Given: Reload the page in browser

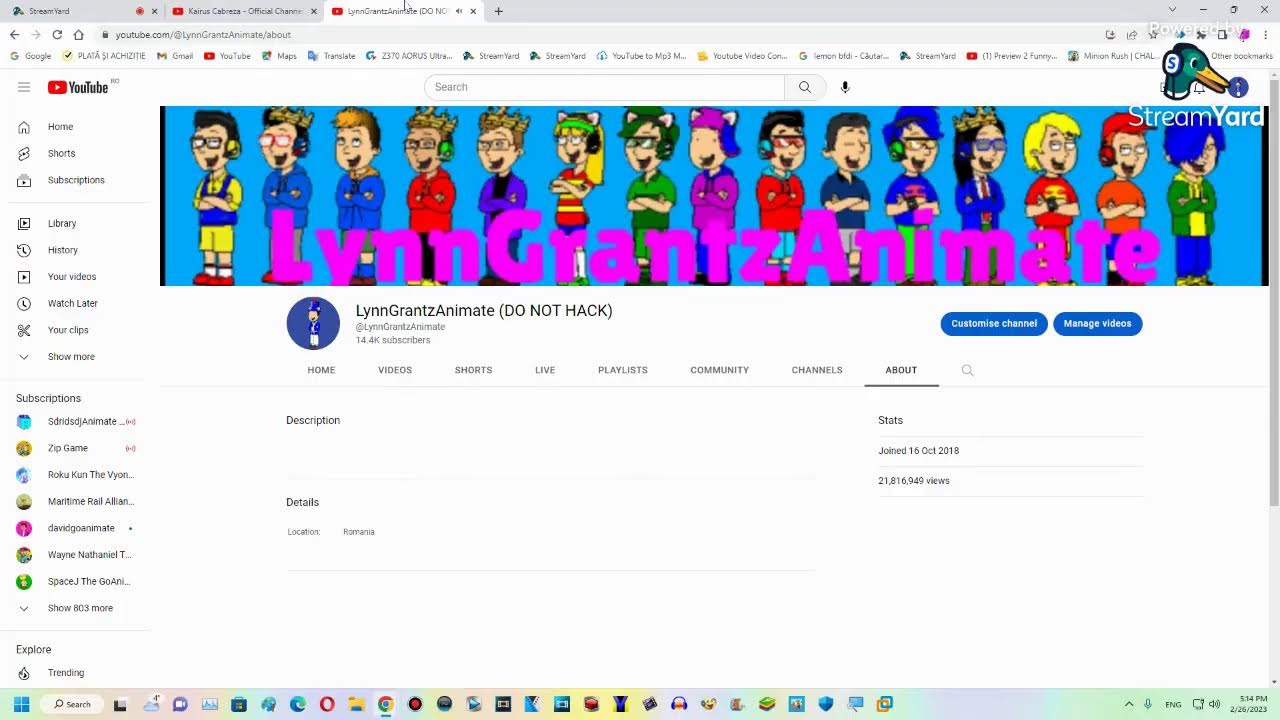Looking at the screenshot, I should click(57, 34).
